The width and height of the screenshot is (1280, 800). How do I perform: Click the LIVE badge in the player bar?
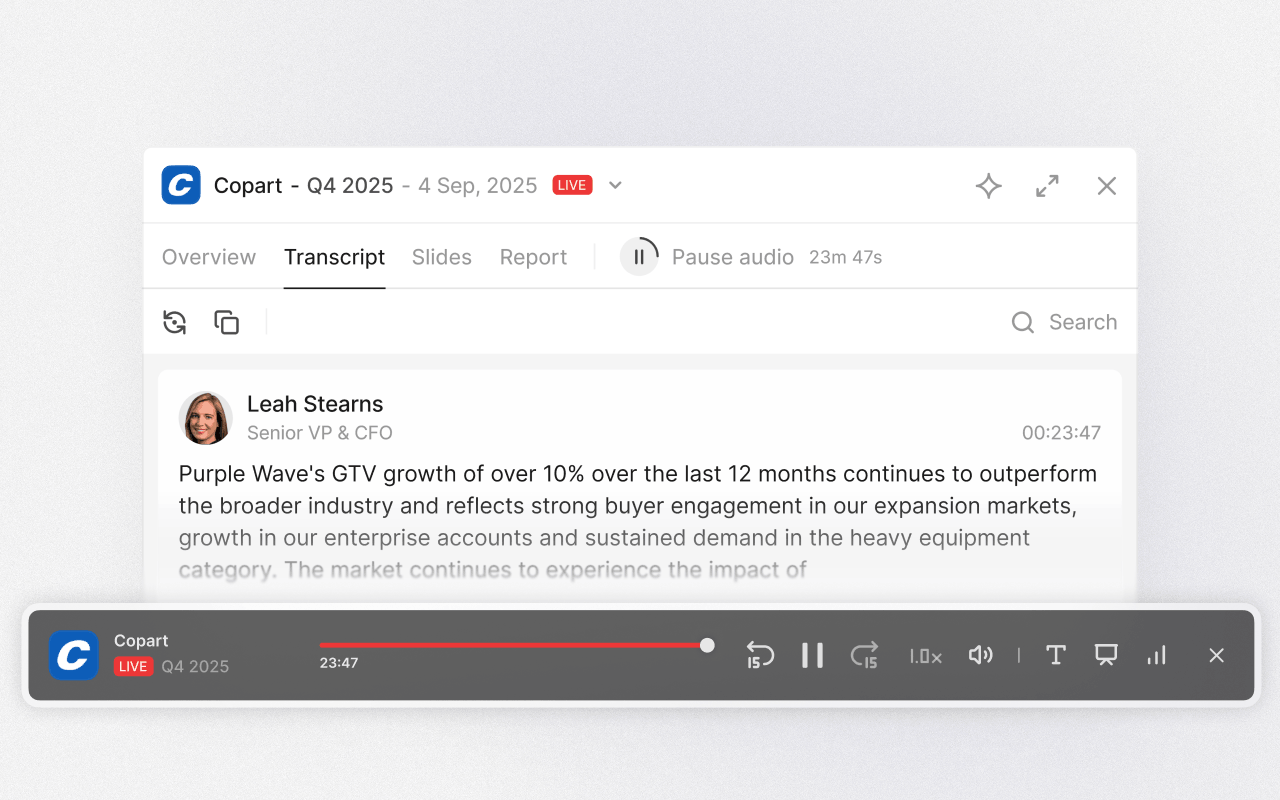[133, 666]
